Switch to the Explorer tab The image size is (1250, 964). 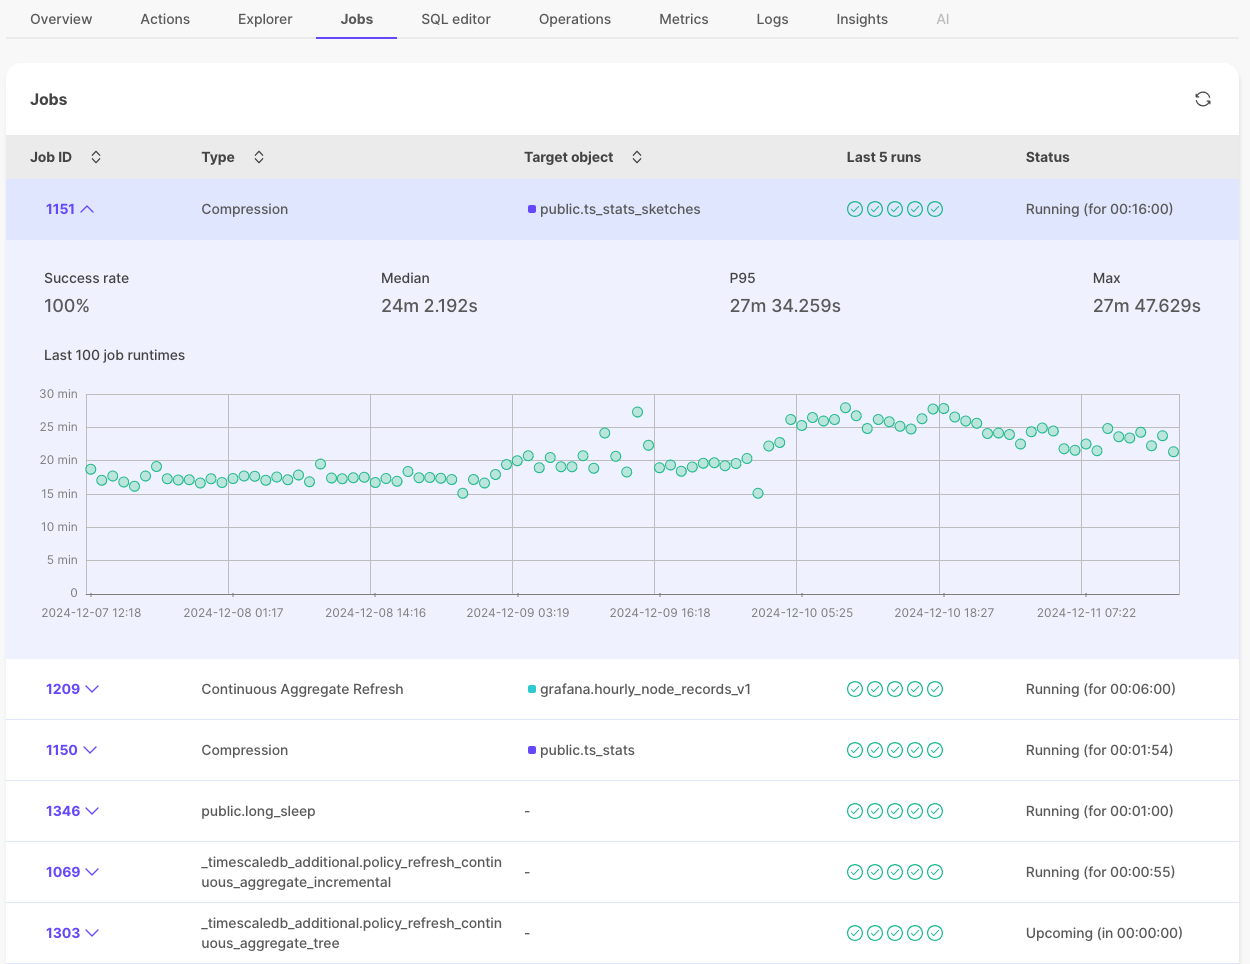click(265, 19)
